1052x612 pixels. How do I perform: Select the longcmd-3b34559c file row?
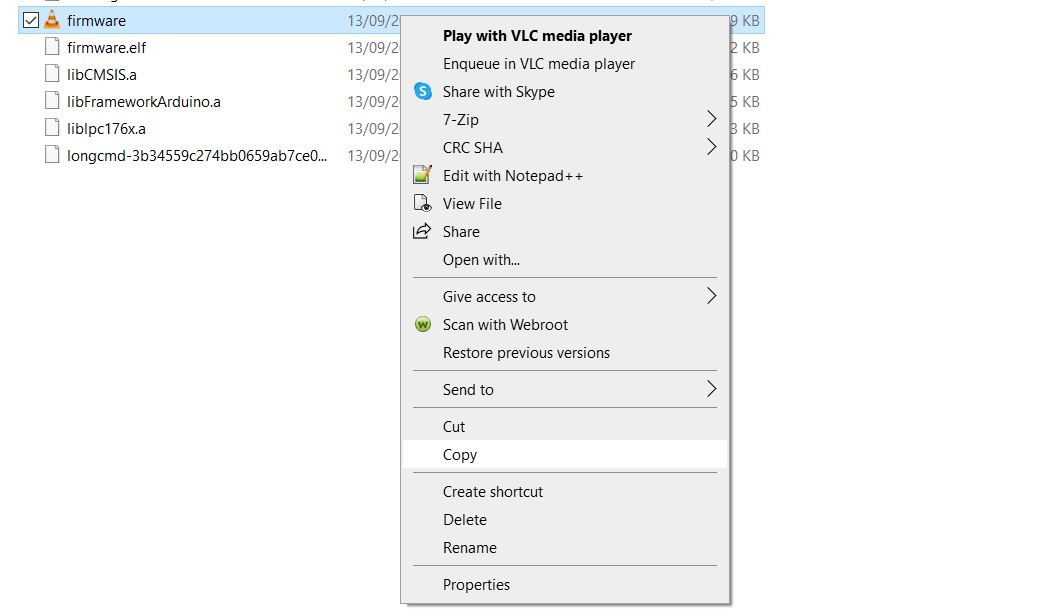(197, 156)
